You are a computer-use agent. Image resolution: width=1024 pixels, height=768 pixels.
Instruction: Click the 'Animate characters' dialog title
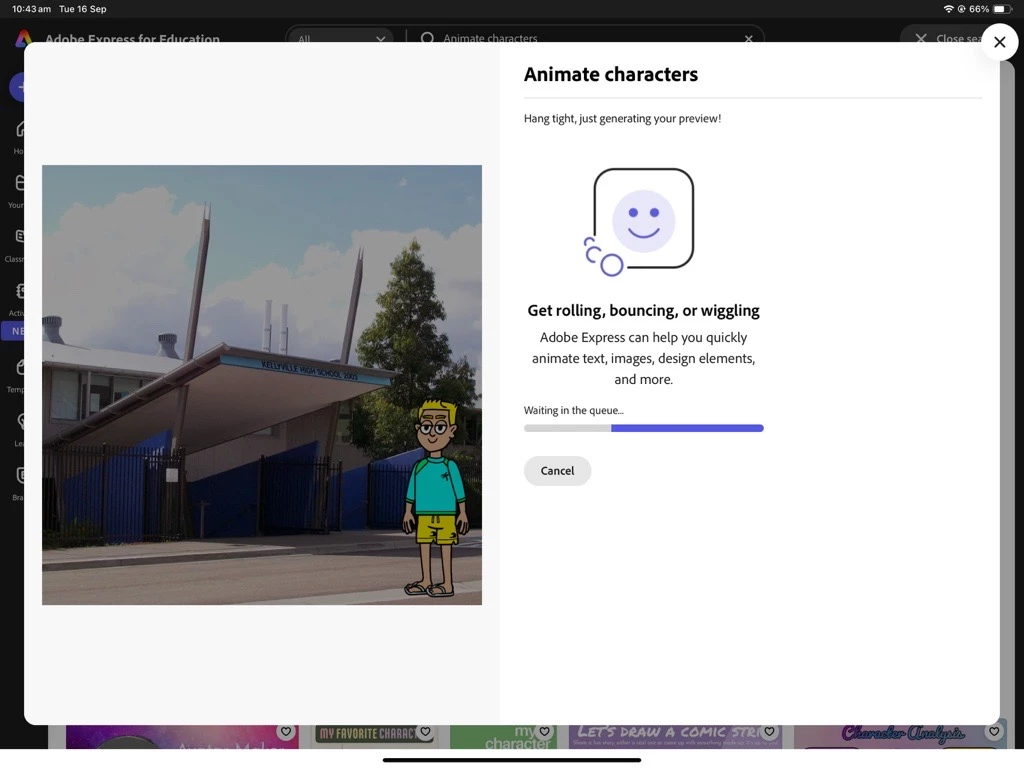(611, 74)
